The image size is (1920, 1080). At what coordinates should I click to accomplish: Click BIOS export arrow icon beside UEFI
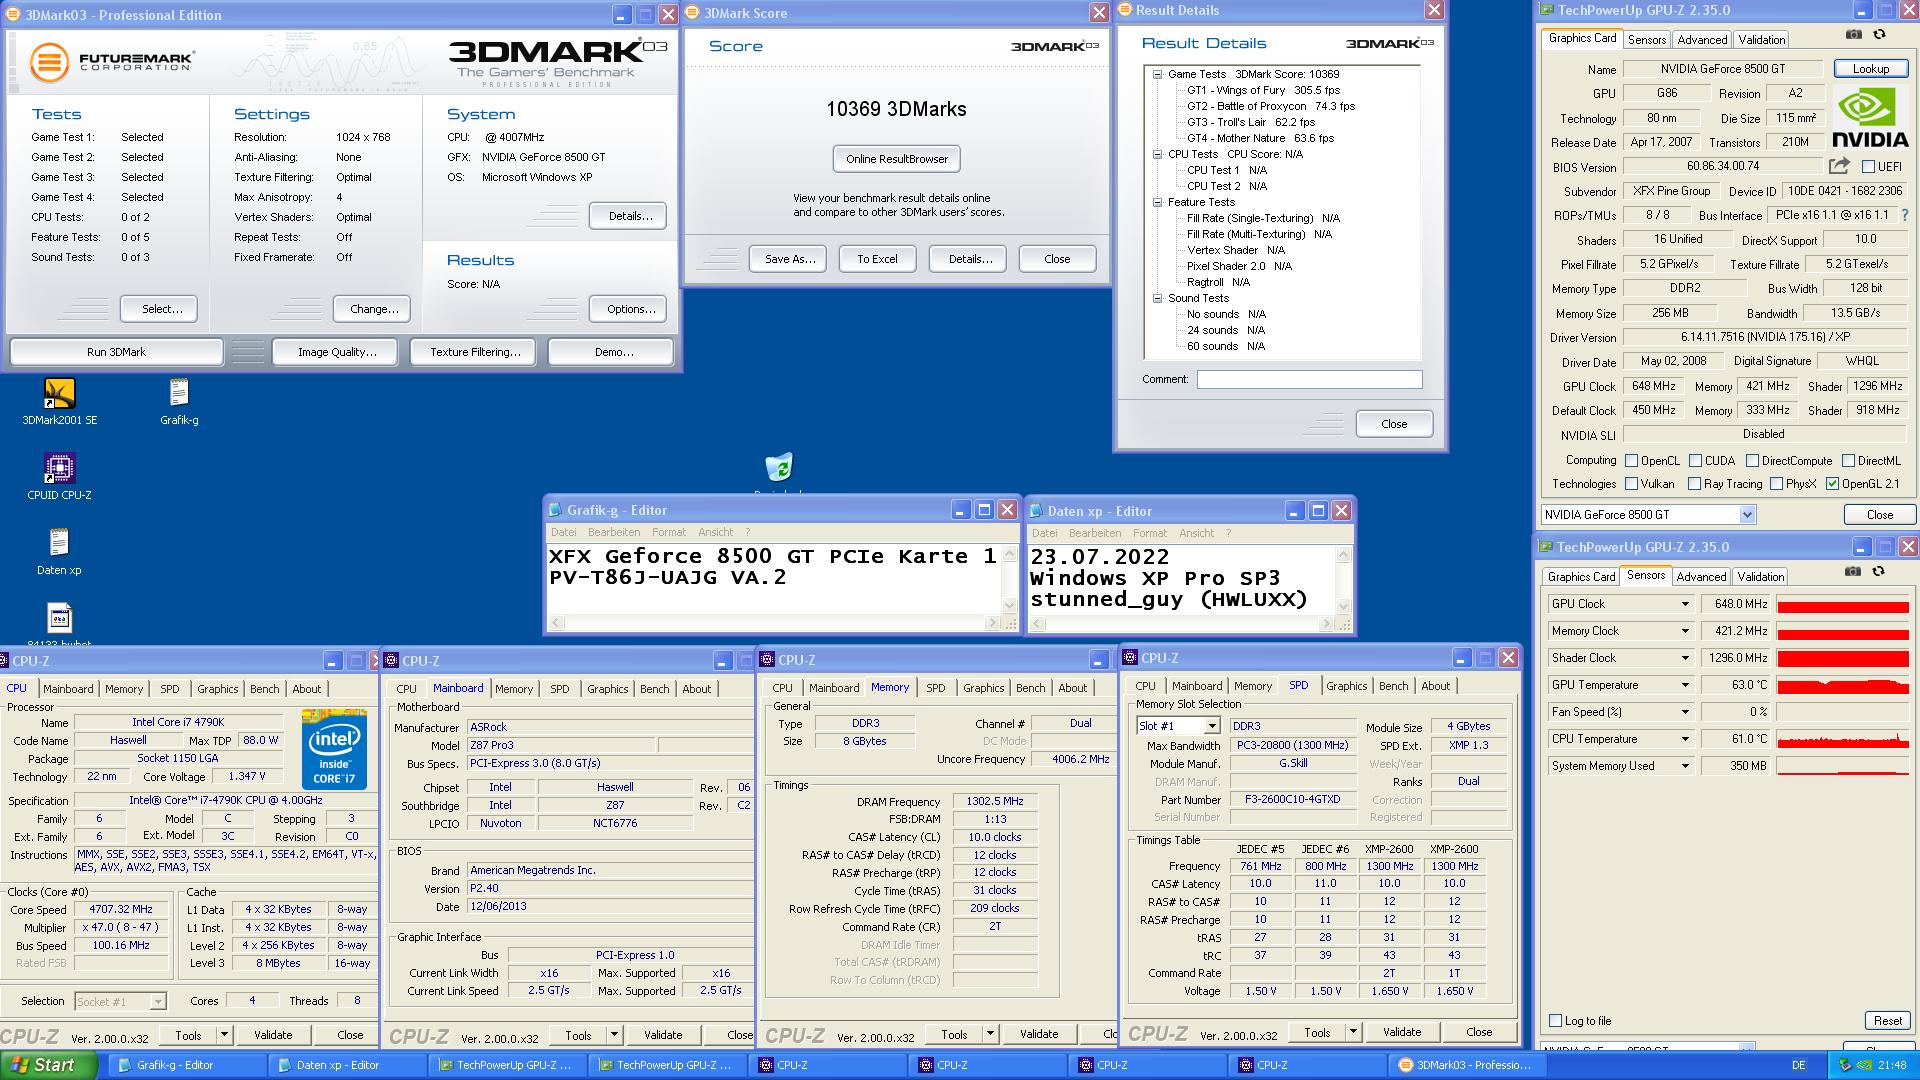[x=1839, y=166]
